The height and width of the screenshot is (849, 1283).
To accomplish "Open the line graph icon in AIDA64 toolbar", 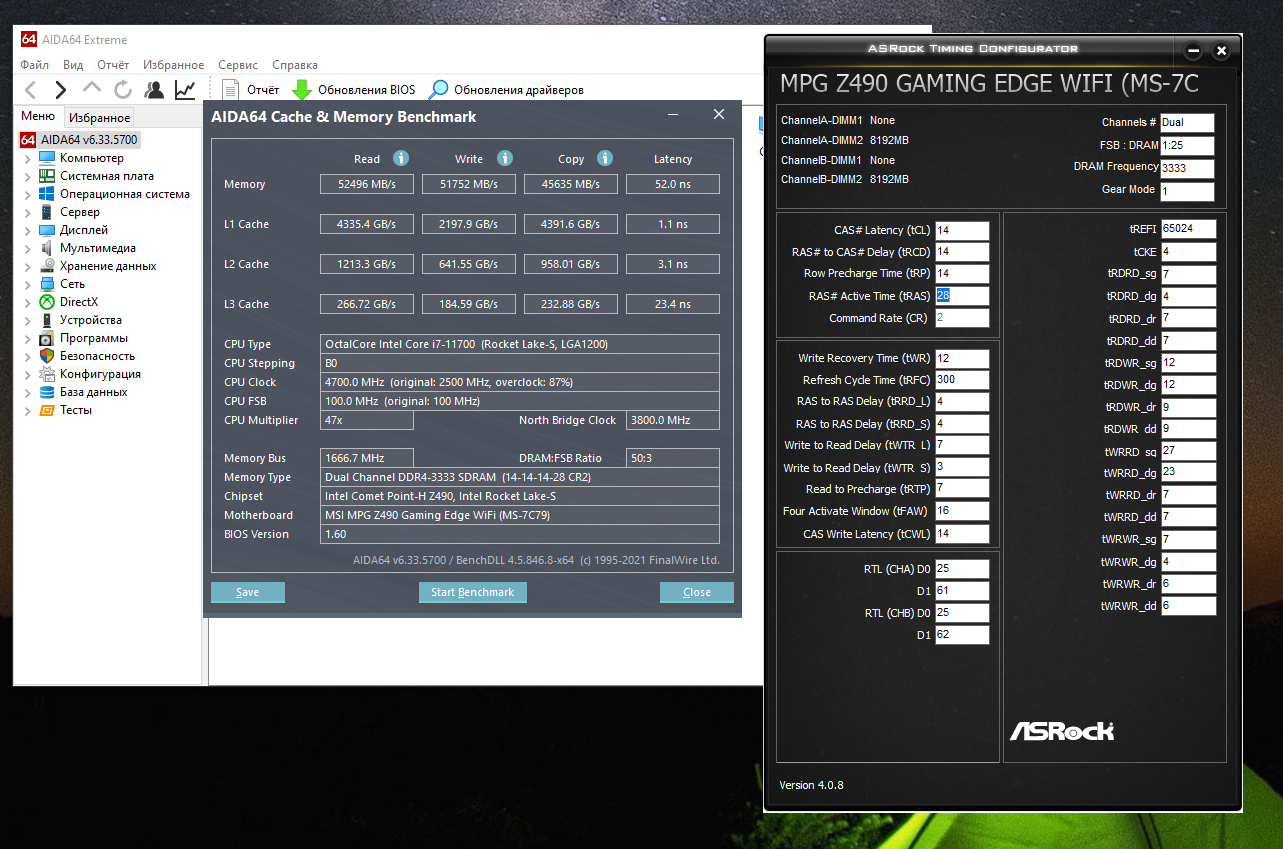I will (x=185, y=90).
